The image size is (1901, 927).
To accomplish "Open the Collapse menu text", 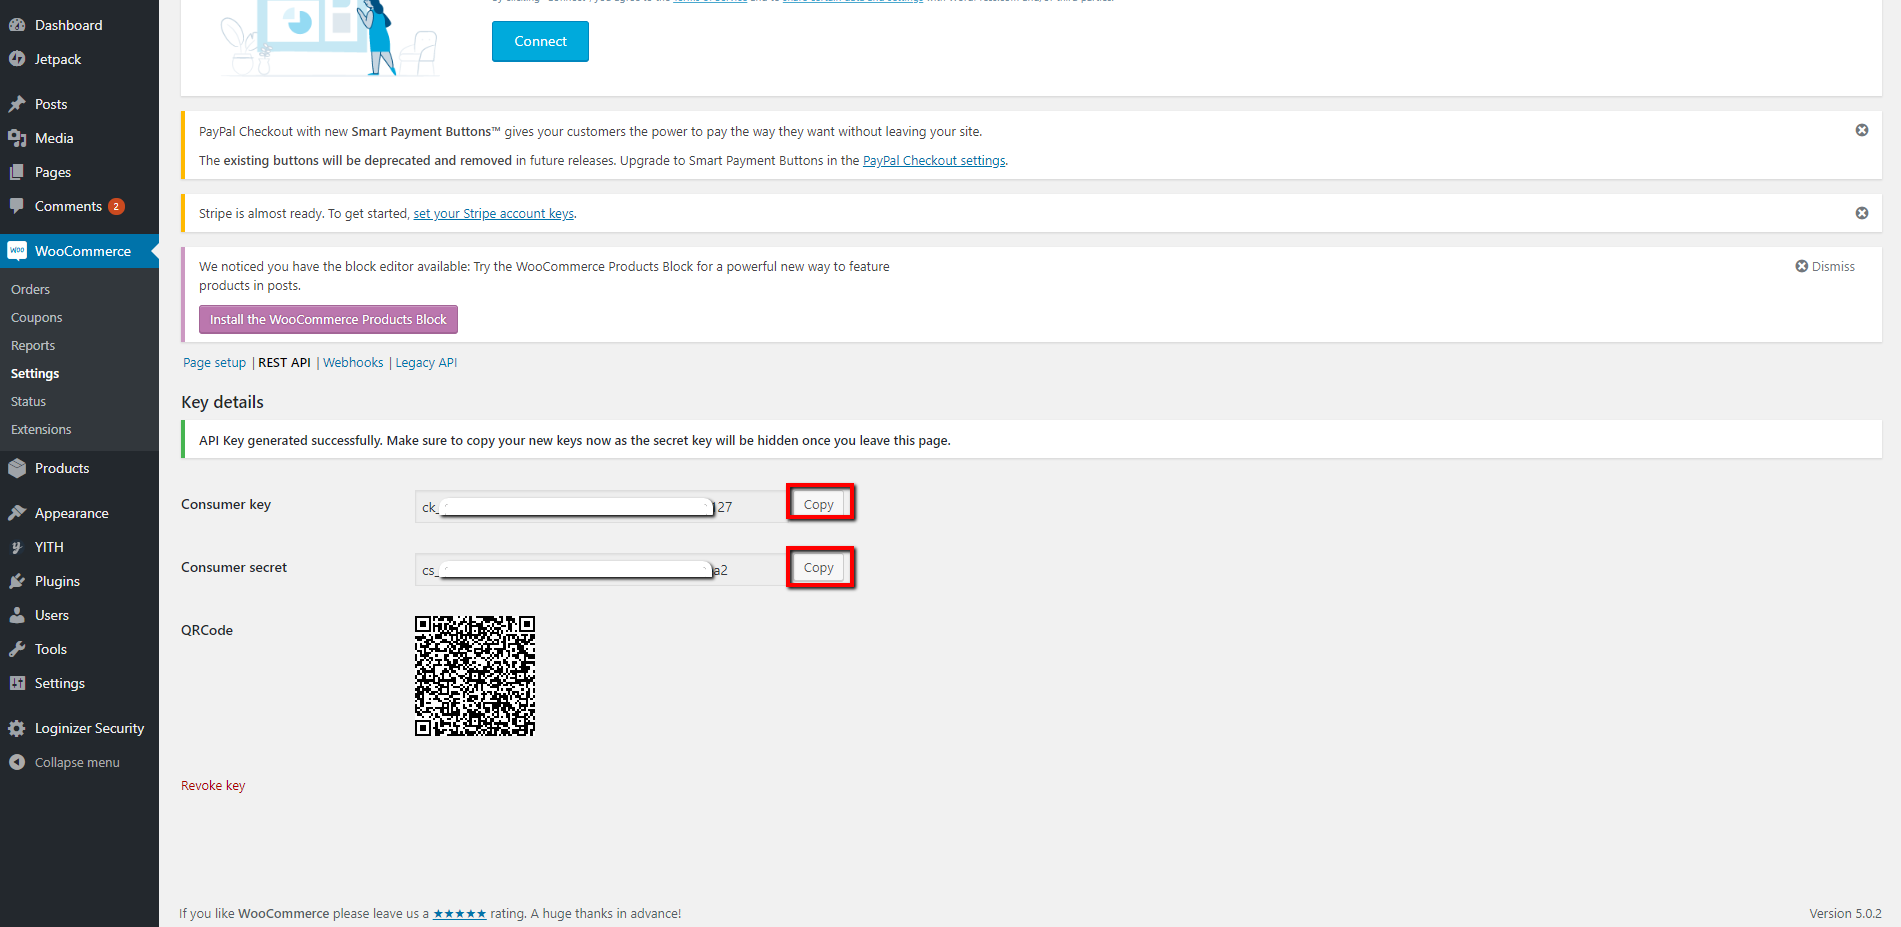I will pos(77,762).
